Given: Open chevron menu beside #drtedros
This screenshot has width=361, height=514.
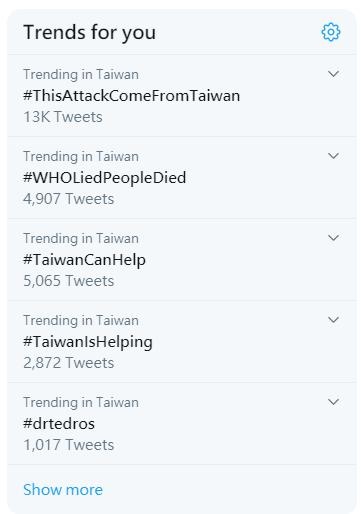Looking at the screenshot, I should (333, 402).
